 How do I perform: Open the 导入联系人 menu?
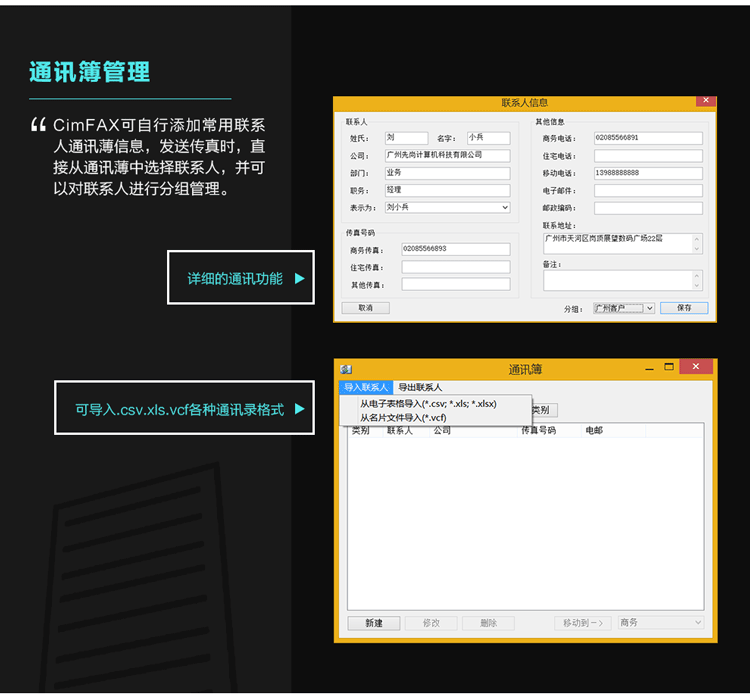(x=365, y=387)
